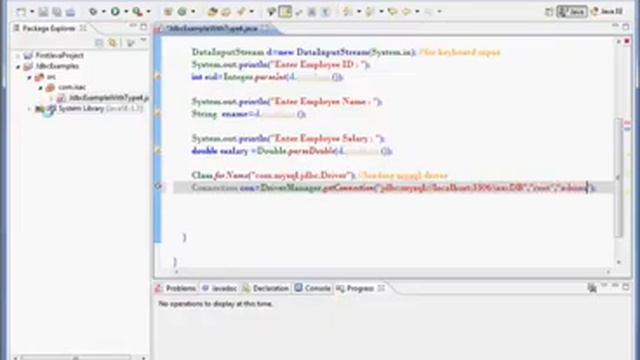
Task: Click the External Tools run icon
Action: pyautogui.click(x=138, y=12)
